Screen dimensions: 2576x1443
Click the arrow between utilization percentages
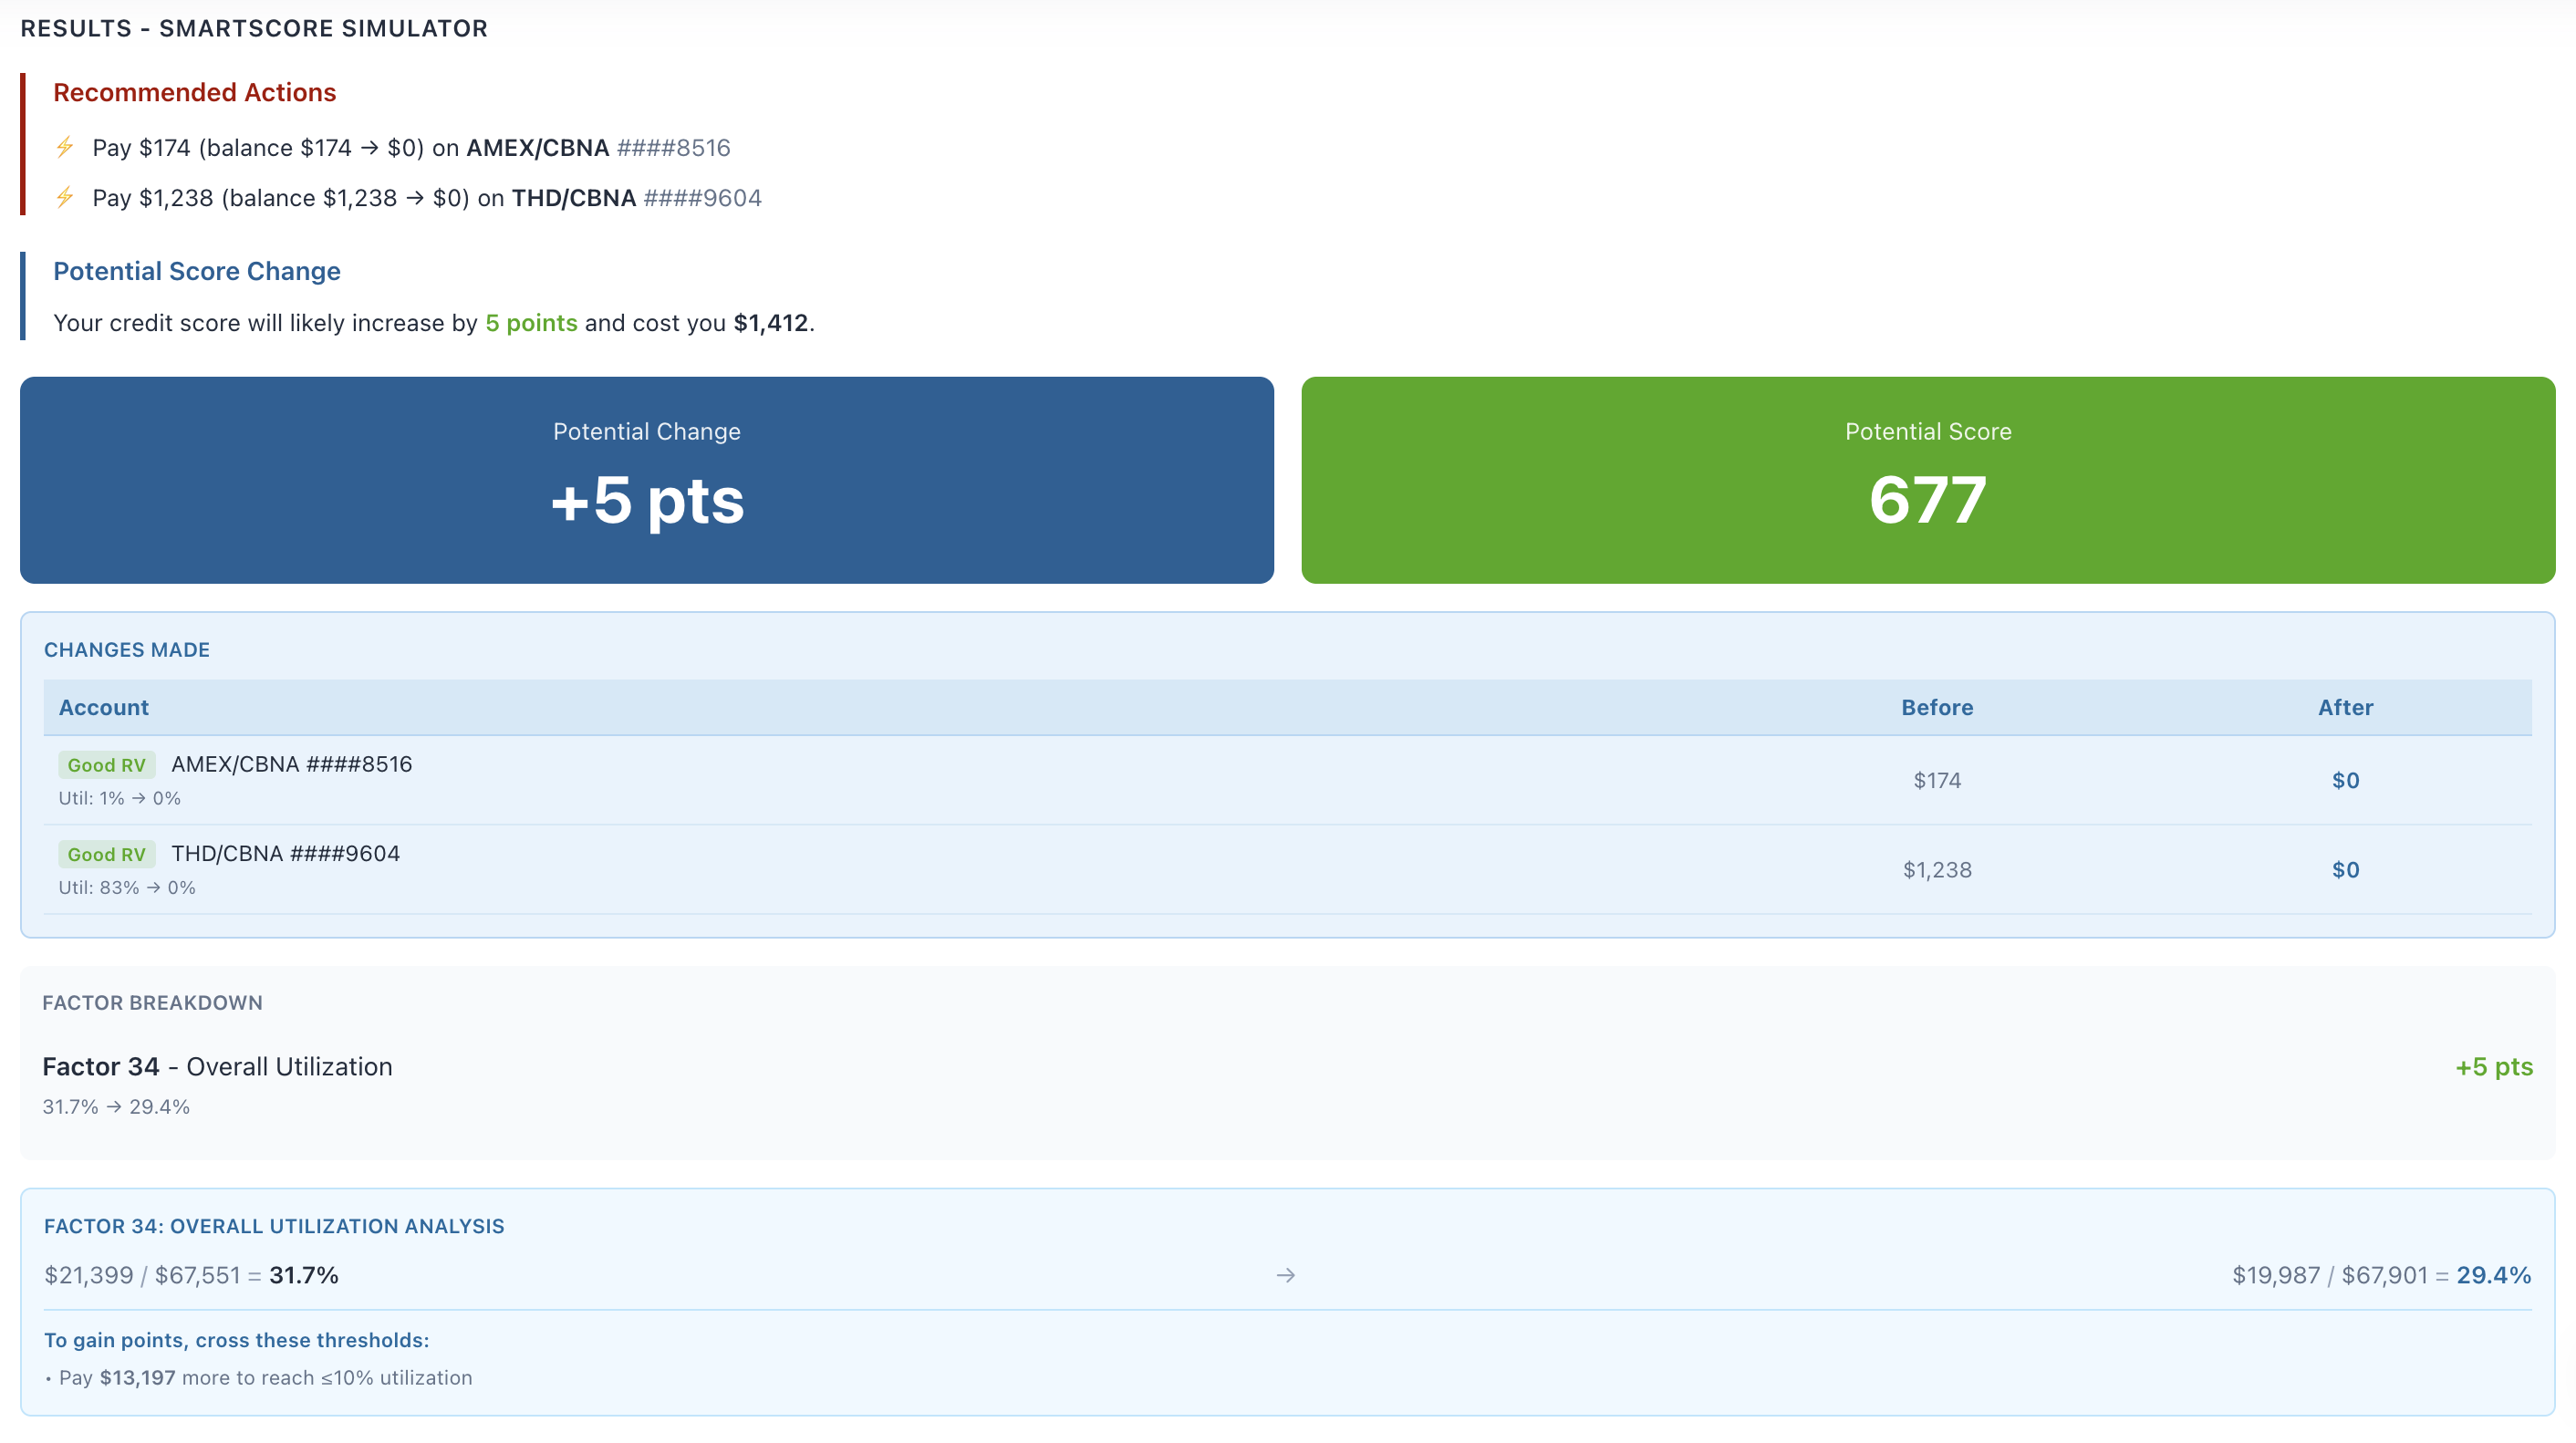(x=1287, y=1275)
